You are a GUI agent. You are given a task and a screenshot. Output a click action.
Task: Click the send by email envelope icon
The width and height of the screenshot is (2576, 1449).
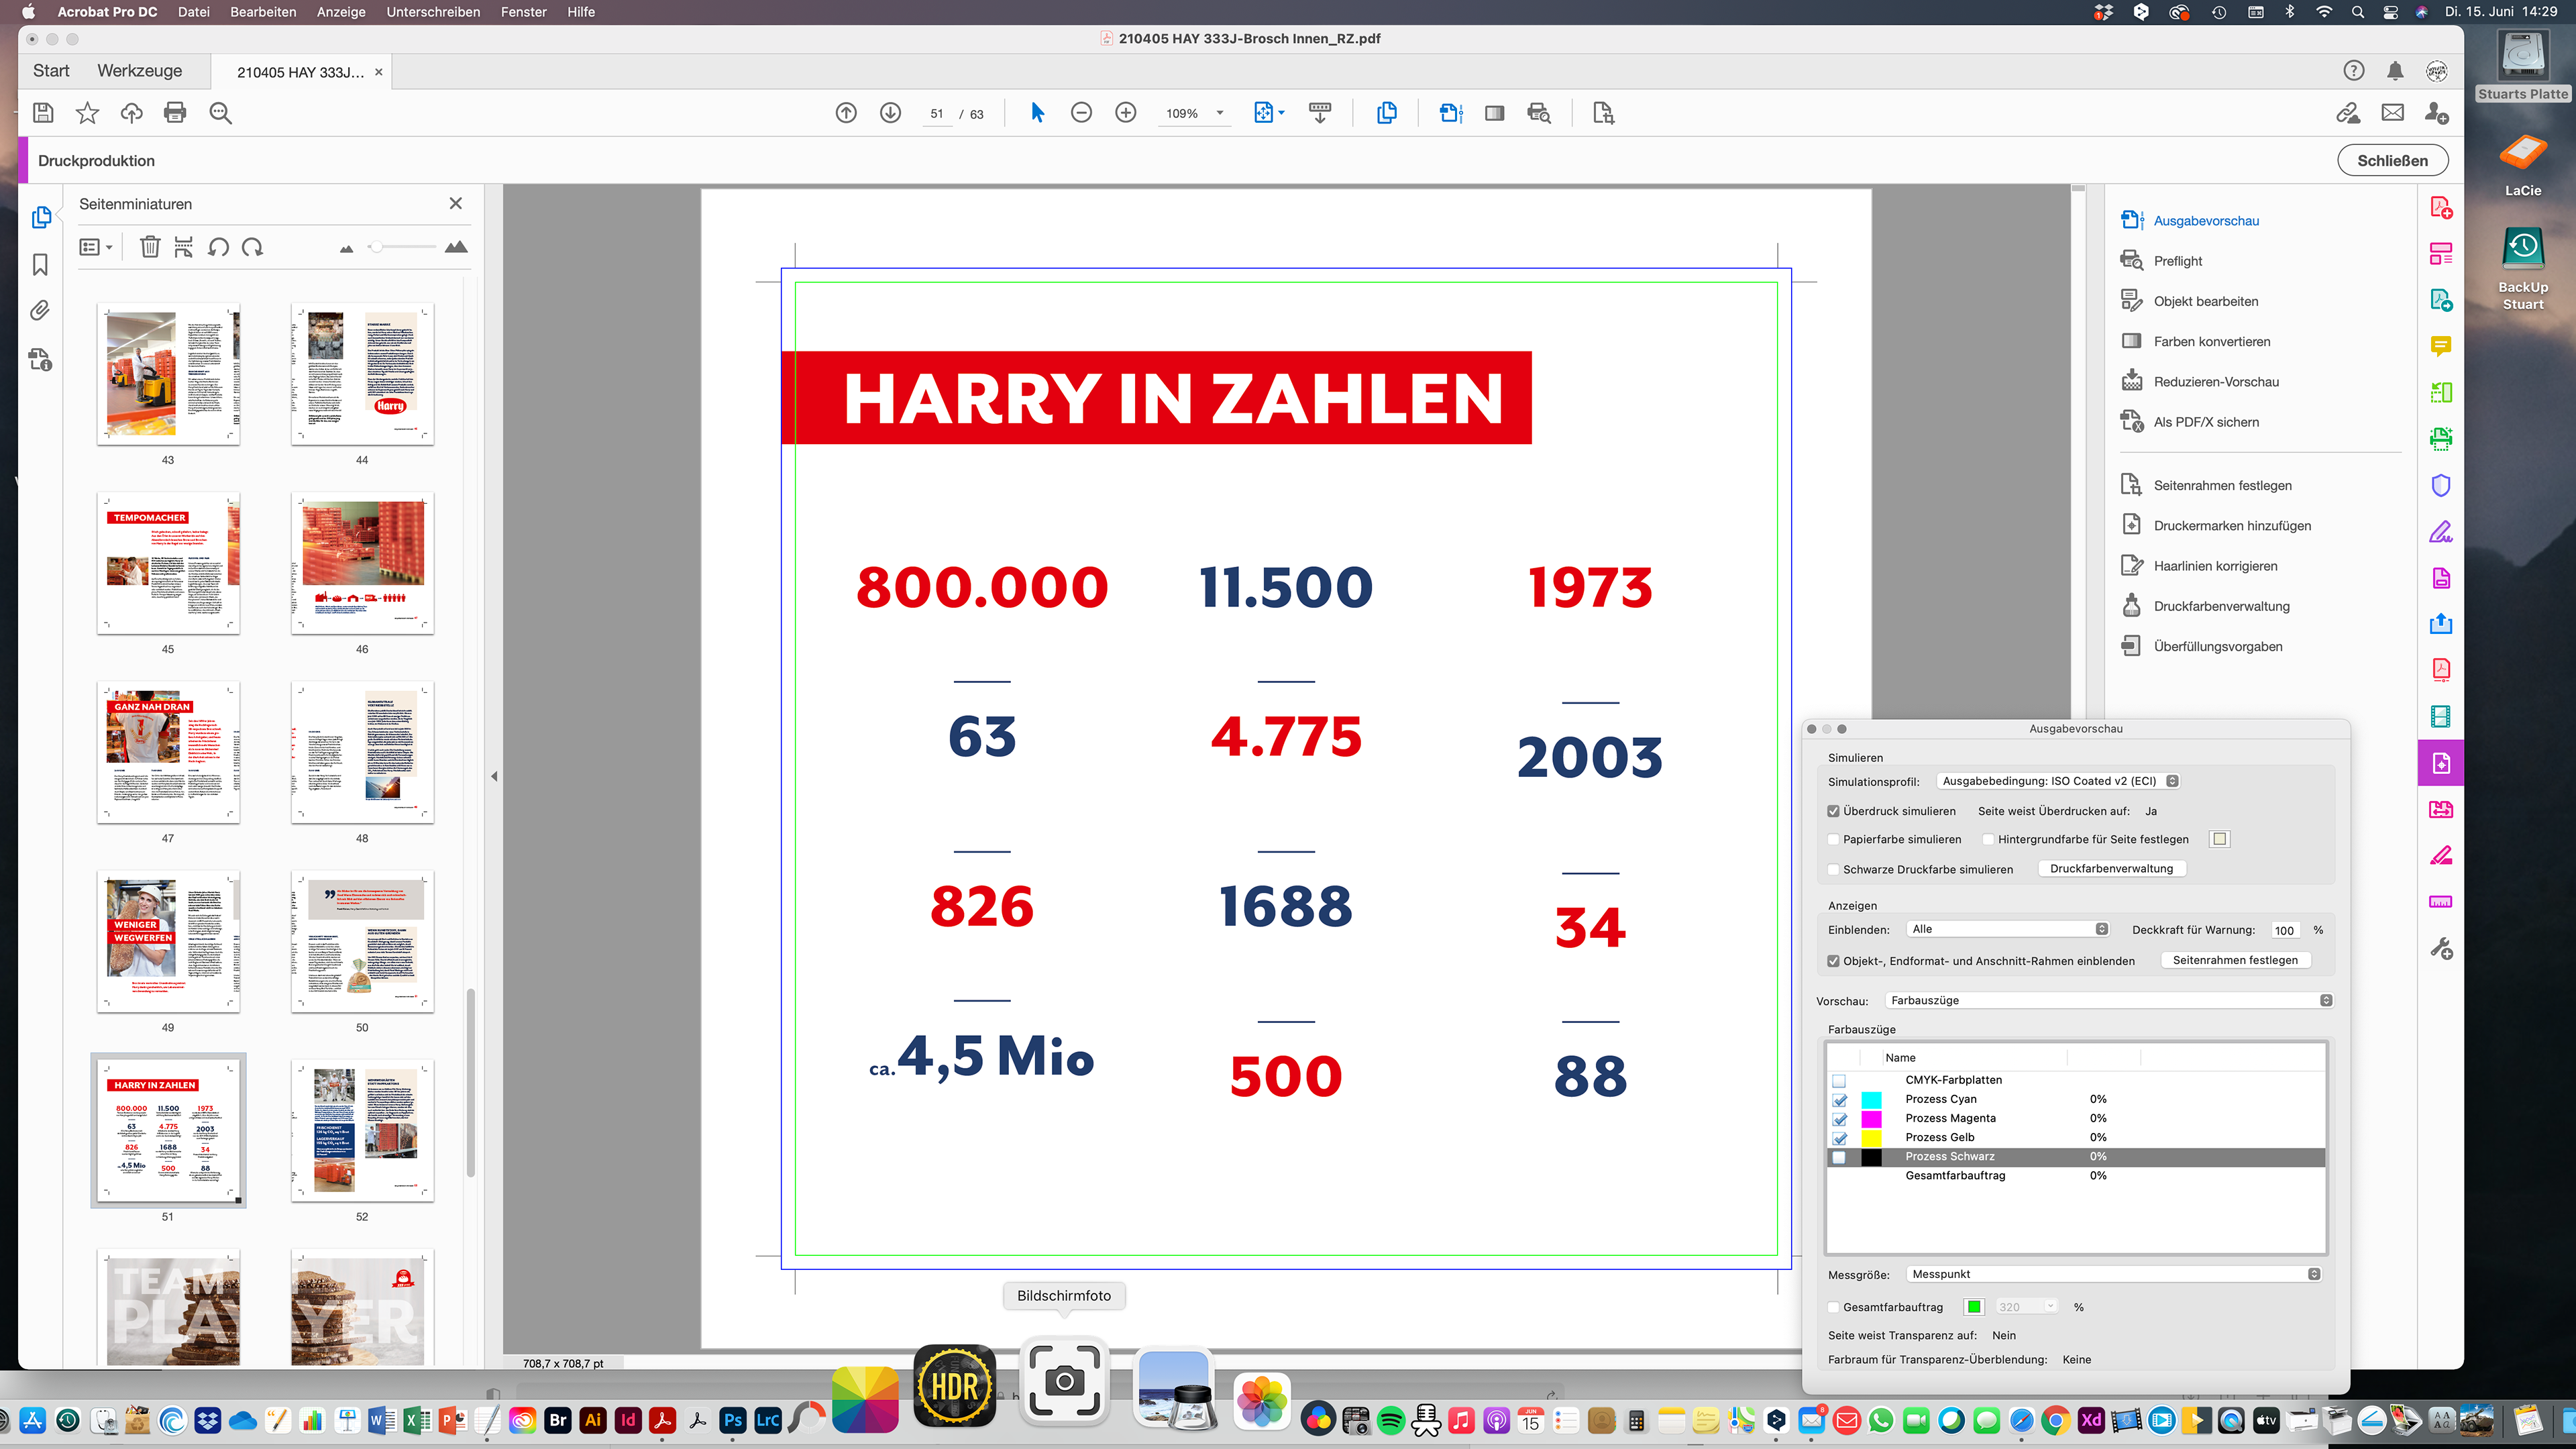click(x=2393, y=113)
